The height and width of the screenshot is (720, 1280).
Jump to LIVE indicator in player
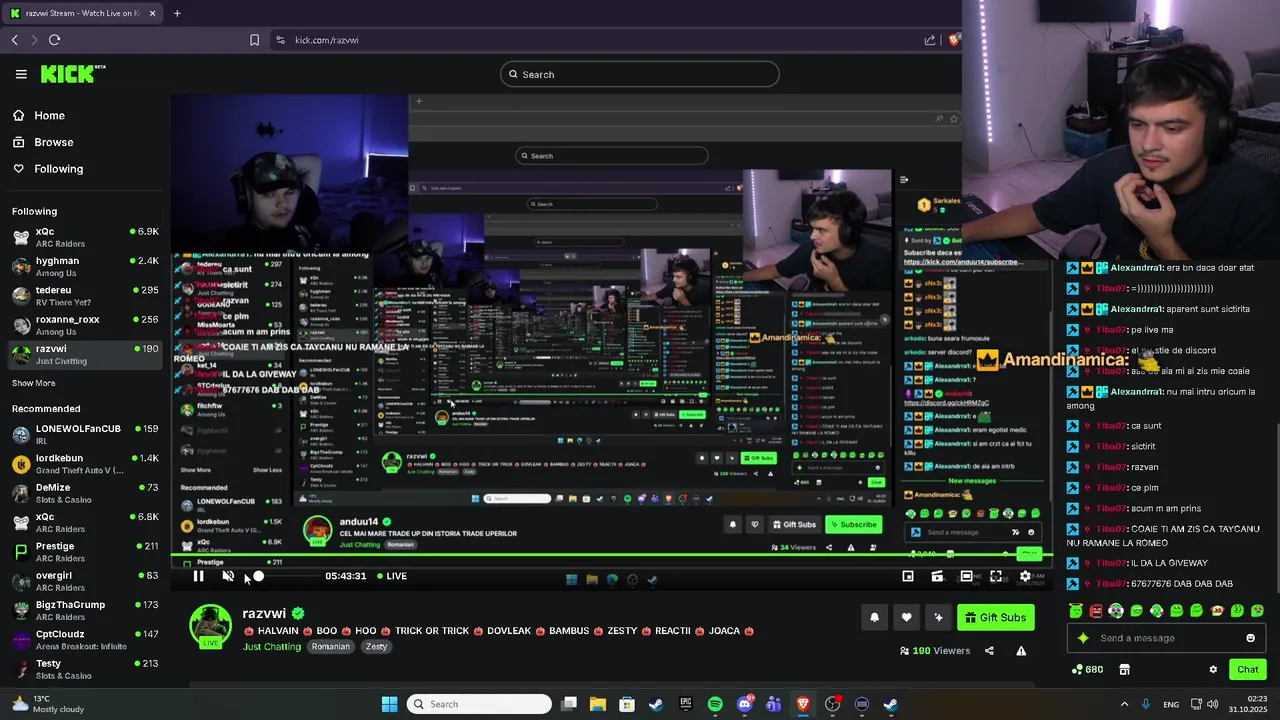click(392, 576)
